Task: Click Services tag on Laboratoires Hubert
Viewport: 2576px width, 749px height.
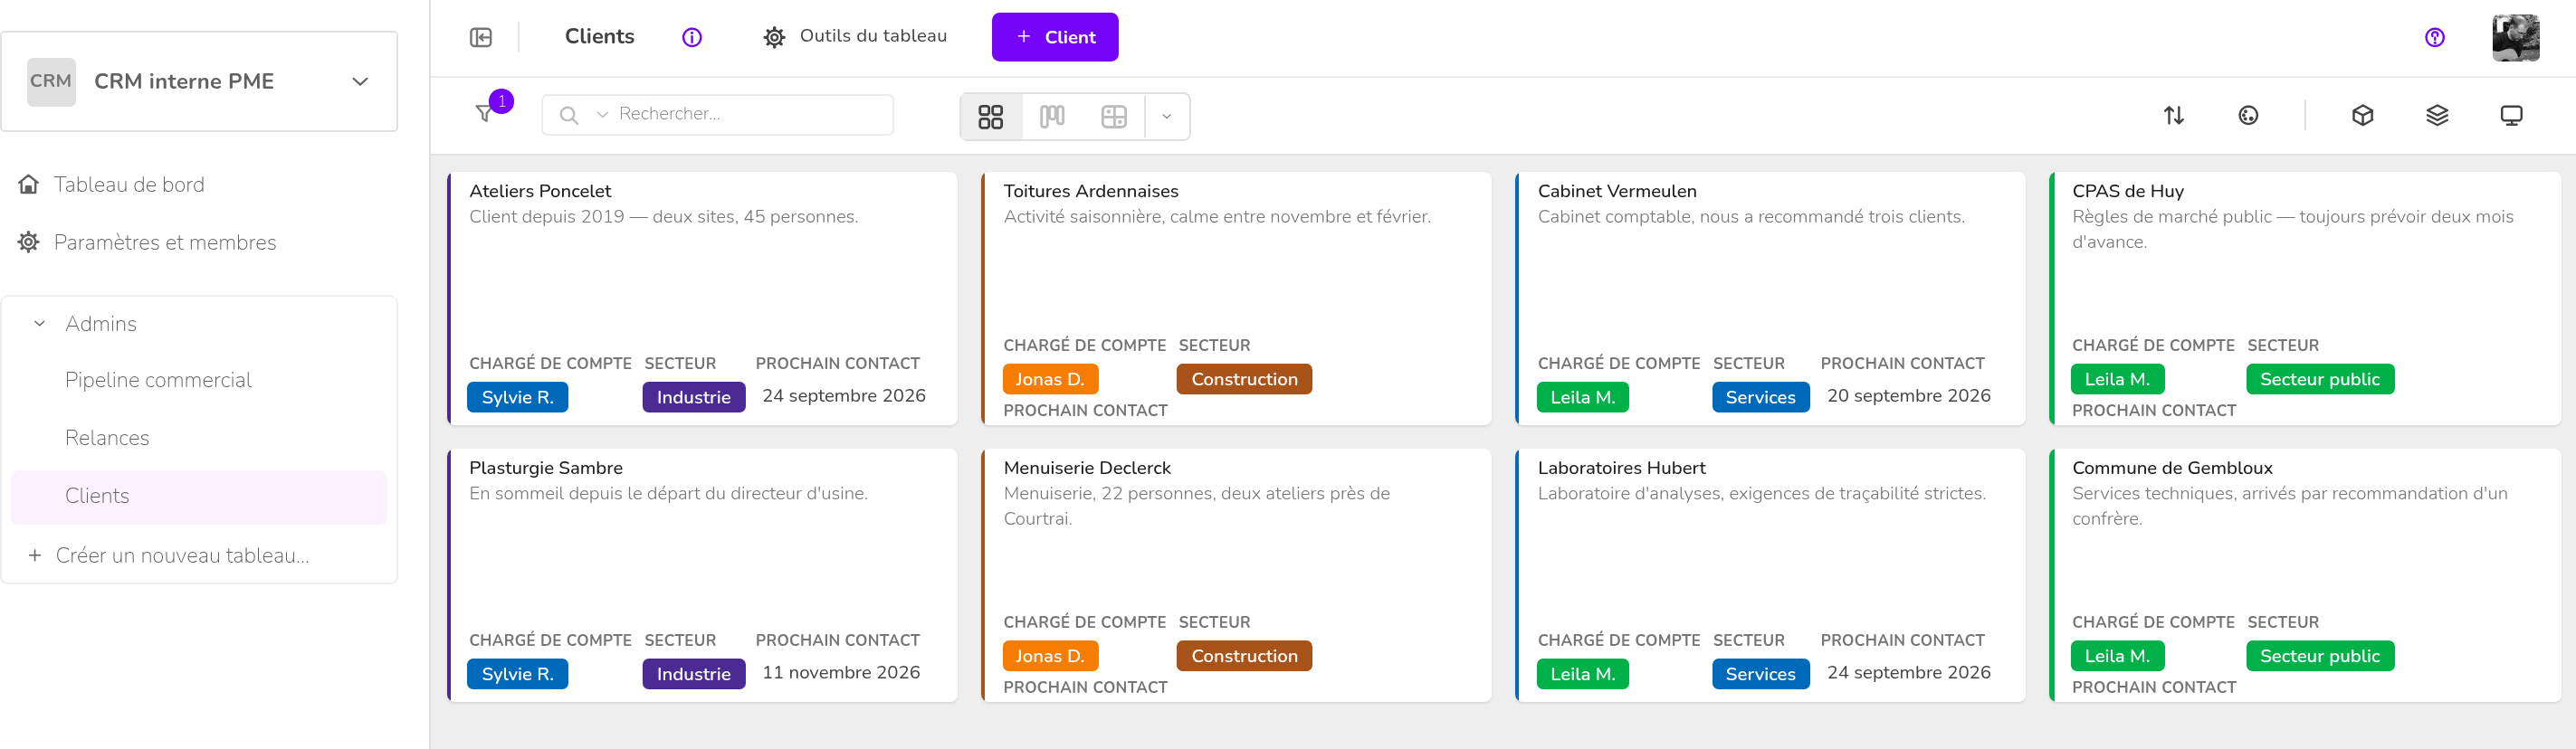Action: click(x=1760, y=674)
